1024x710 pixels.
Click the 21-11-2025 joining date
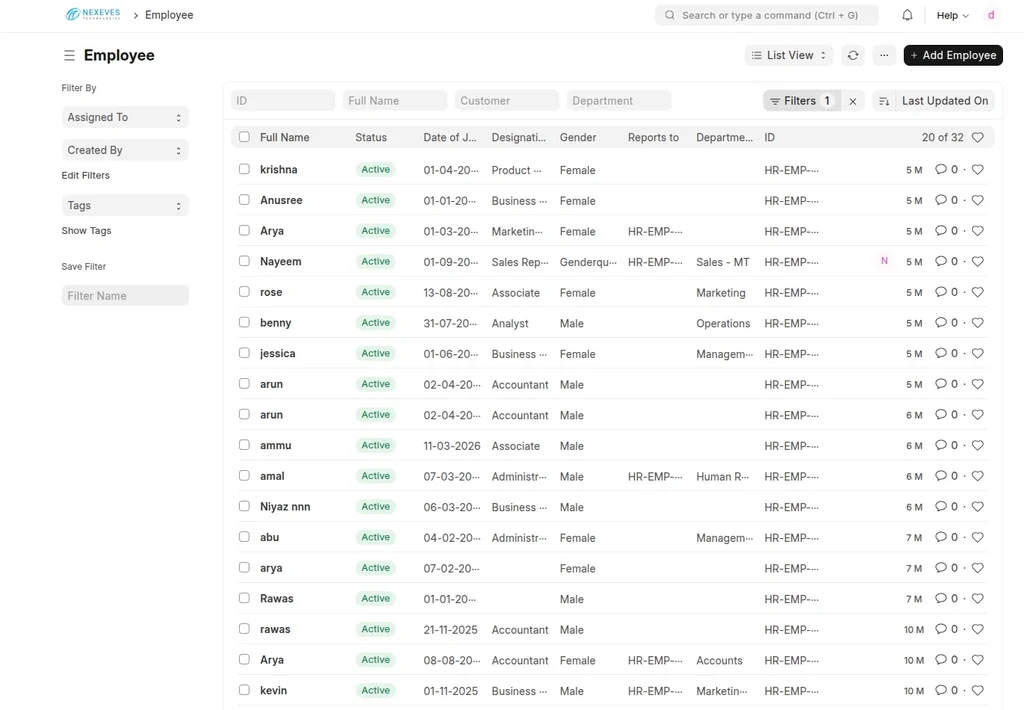[x=451, y=630]
